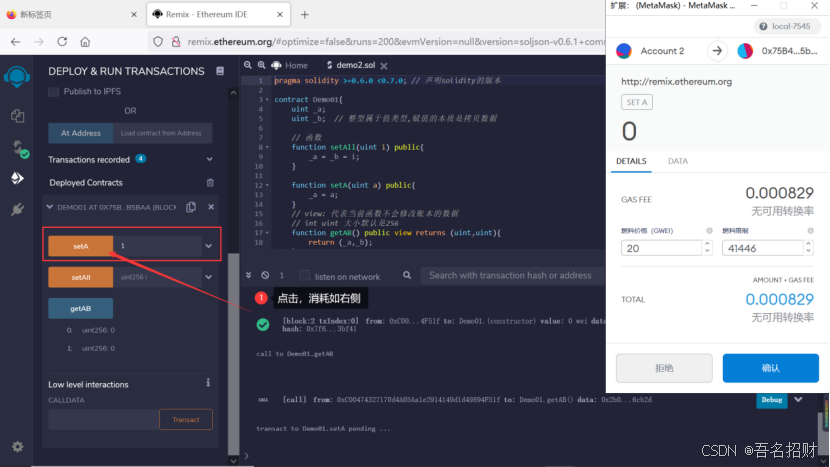Open the Plugin manager plug icon

17,210
